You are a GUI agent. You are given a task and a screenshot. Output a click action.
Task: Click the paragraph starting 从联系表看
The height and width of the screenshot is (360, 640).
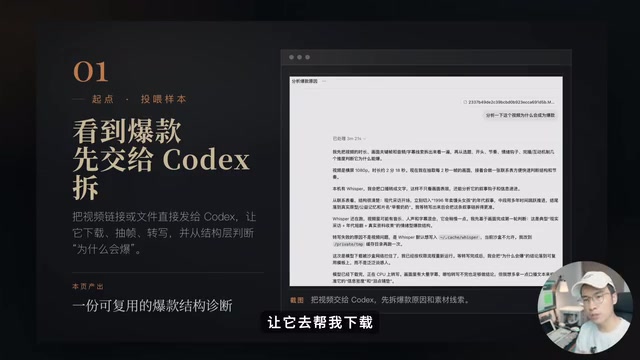445,204
